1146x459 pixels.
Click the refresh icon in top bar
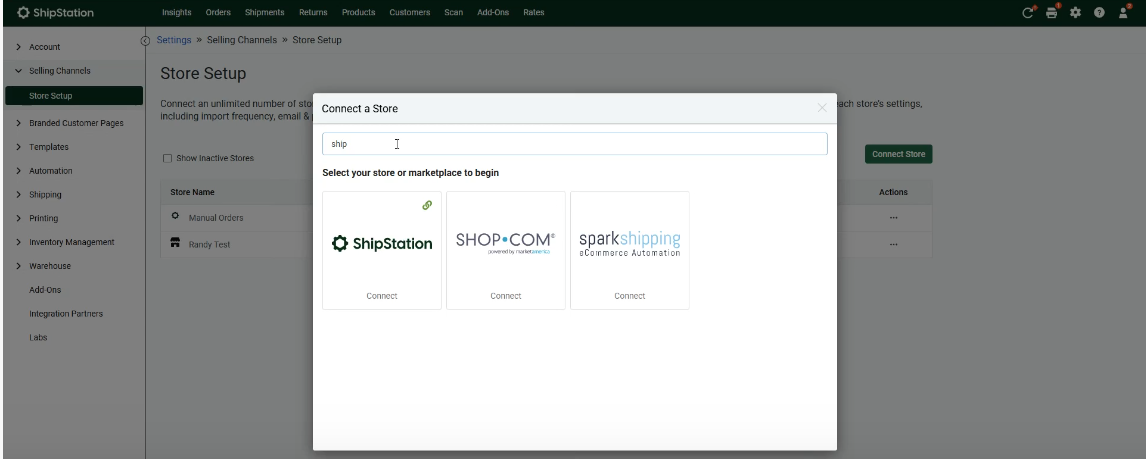point(1027,13)
